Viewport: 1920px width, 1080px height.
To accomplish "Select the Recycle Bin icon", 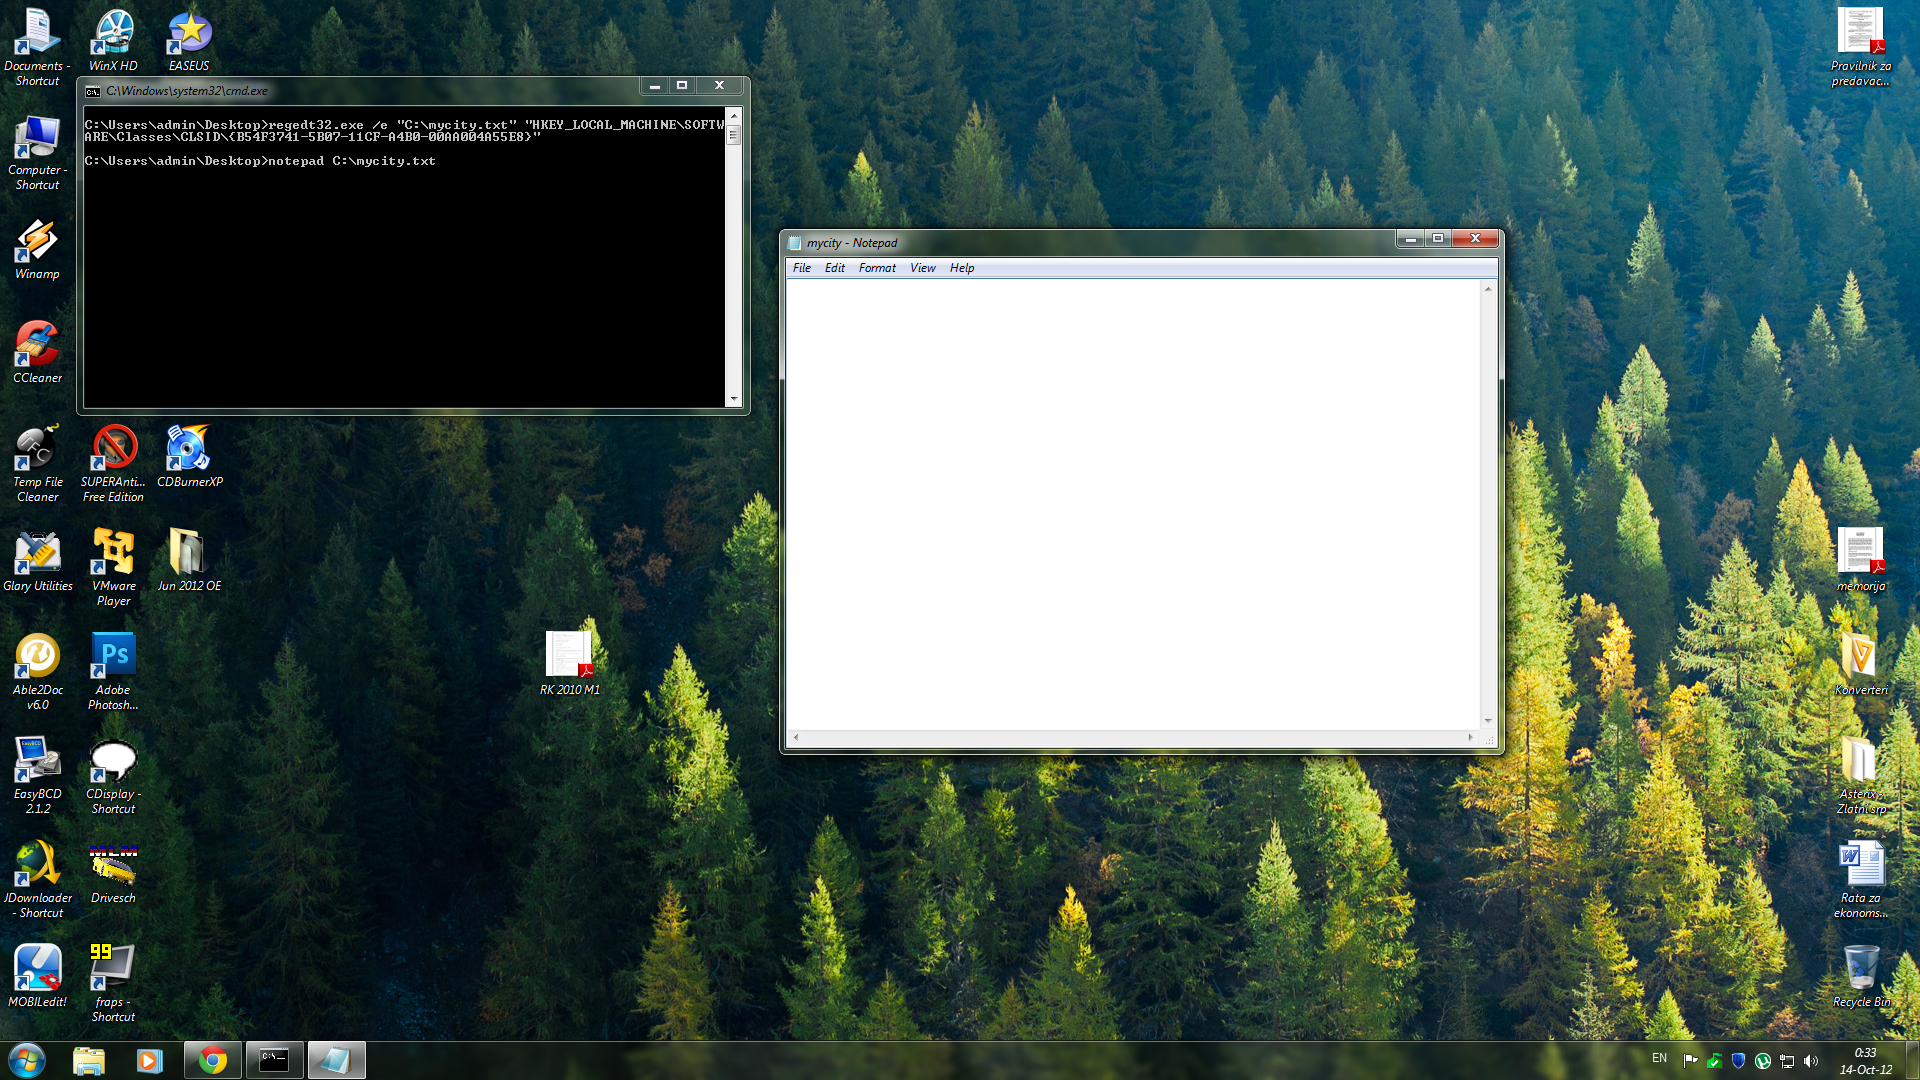I will (1860, 968).
